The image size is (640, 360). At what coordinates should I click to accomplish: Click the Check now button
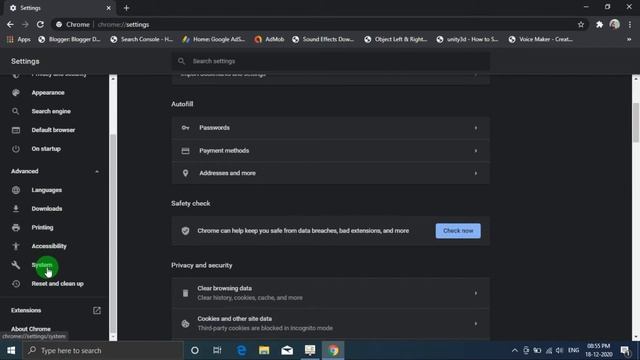[x=458, y=231]
